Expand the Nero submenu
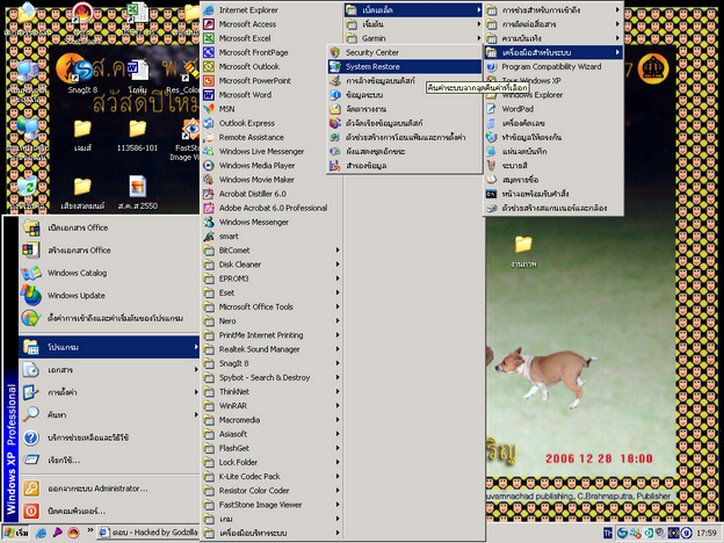 pos(271,321)
